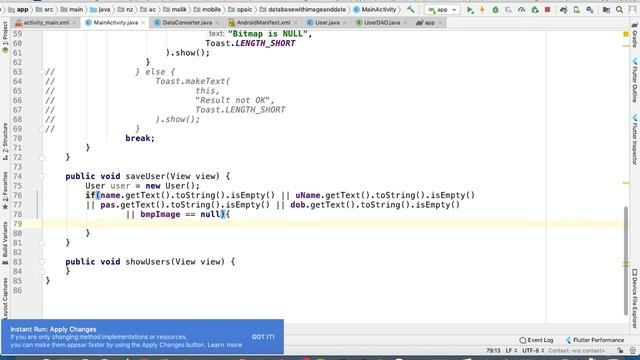Close the DataConverter.java tab
This screenshot has width=640, height=360.
(217, 23)
